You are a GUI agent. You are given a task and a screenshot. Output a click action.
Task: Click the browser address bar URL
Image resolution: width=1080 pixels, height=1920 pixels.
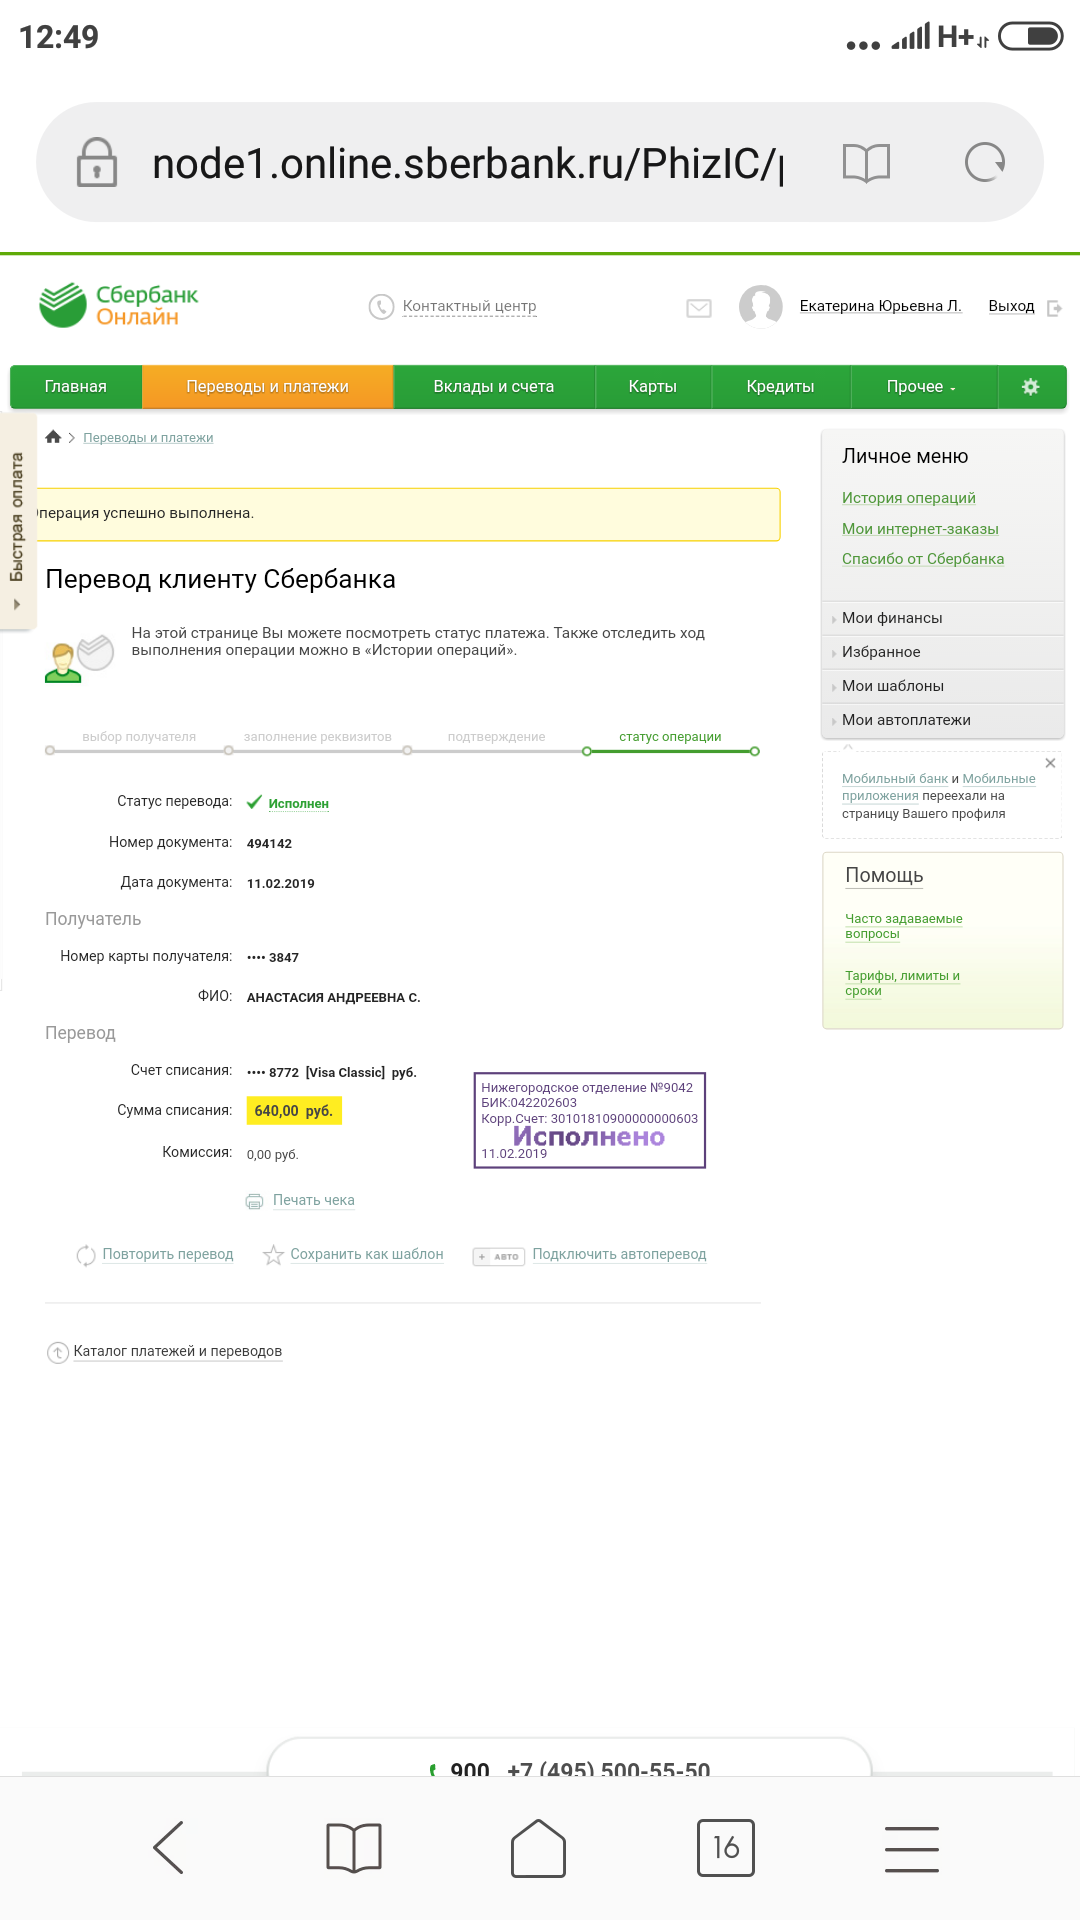click(468, 163)
